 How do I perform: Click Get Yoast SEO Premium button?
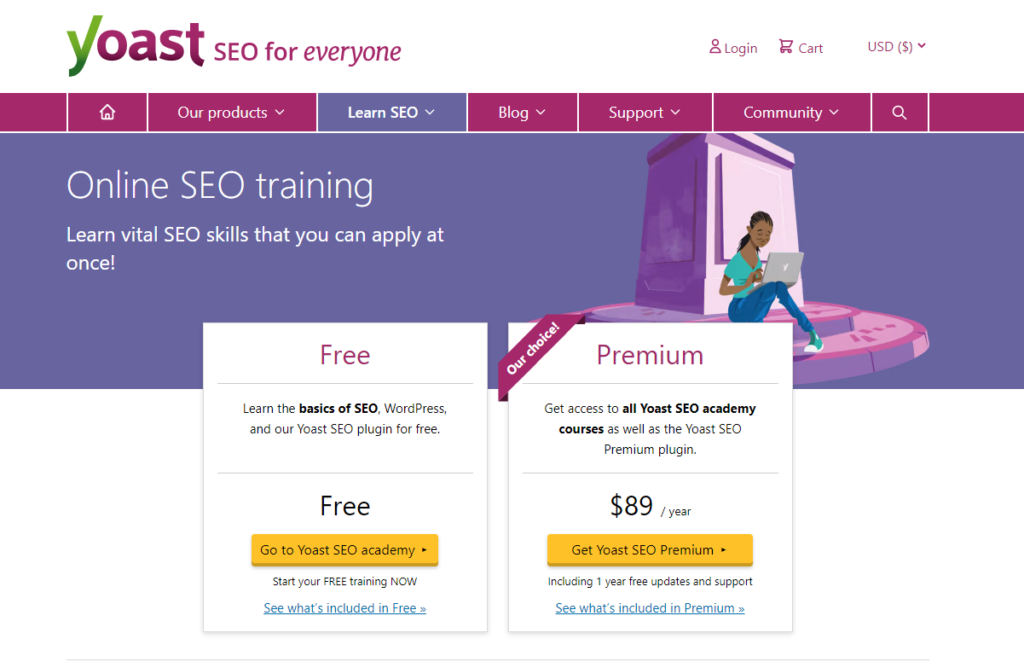click(x=649, y=550)
